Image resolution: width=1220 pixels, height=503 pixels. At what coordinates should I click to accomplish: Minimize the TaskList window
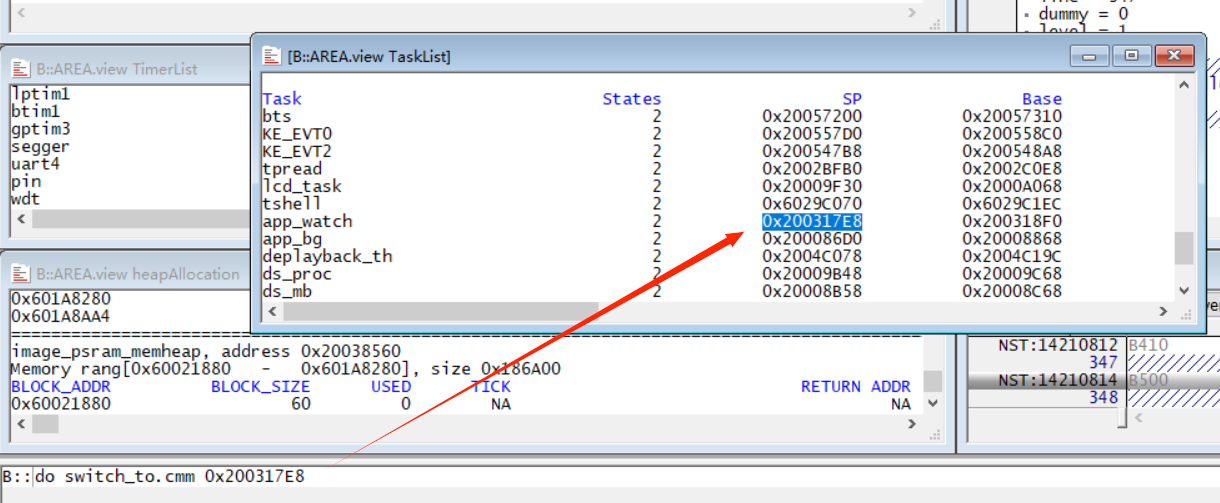1090,56
